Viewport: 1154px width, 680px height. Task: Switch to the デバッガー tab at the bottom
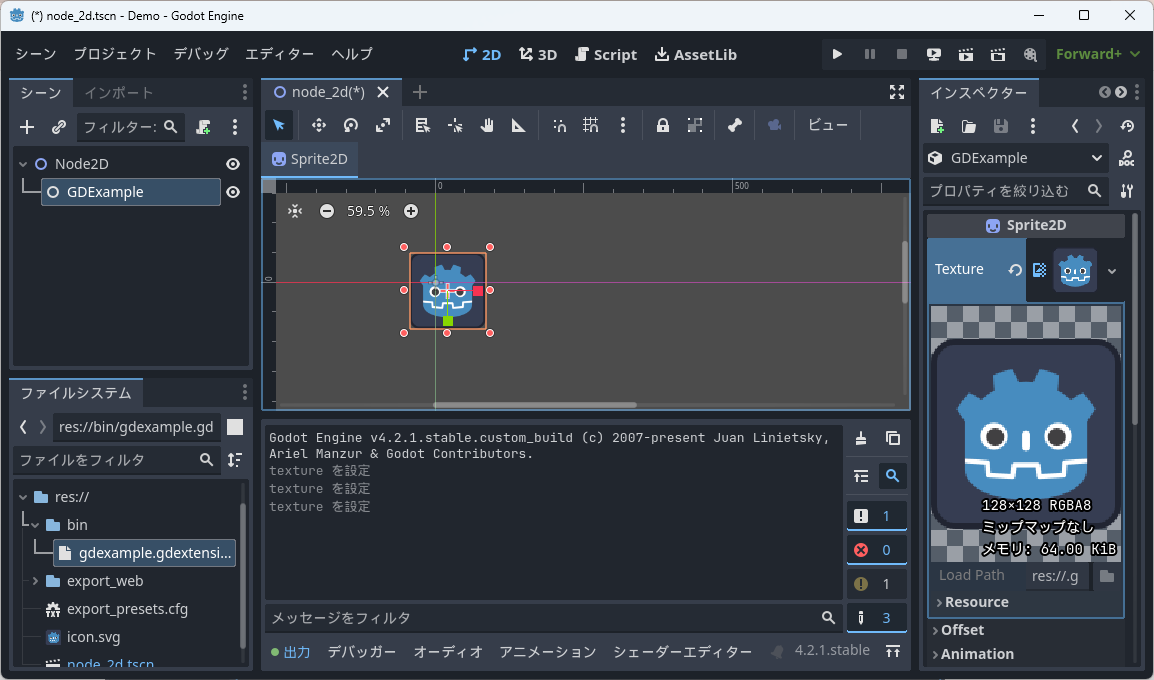point(362,650)
